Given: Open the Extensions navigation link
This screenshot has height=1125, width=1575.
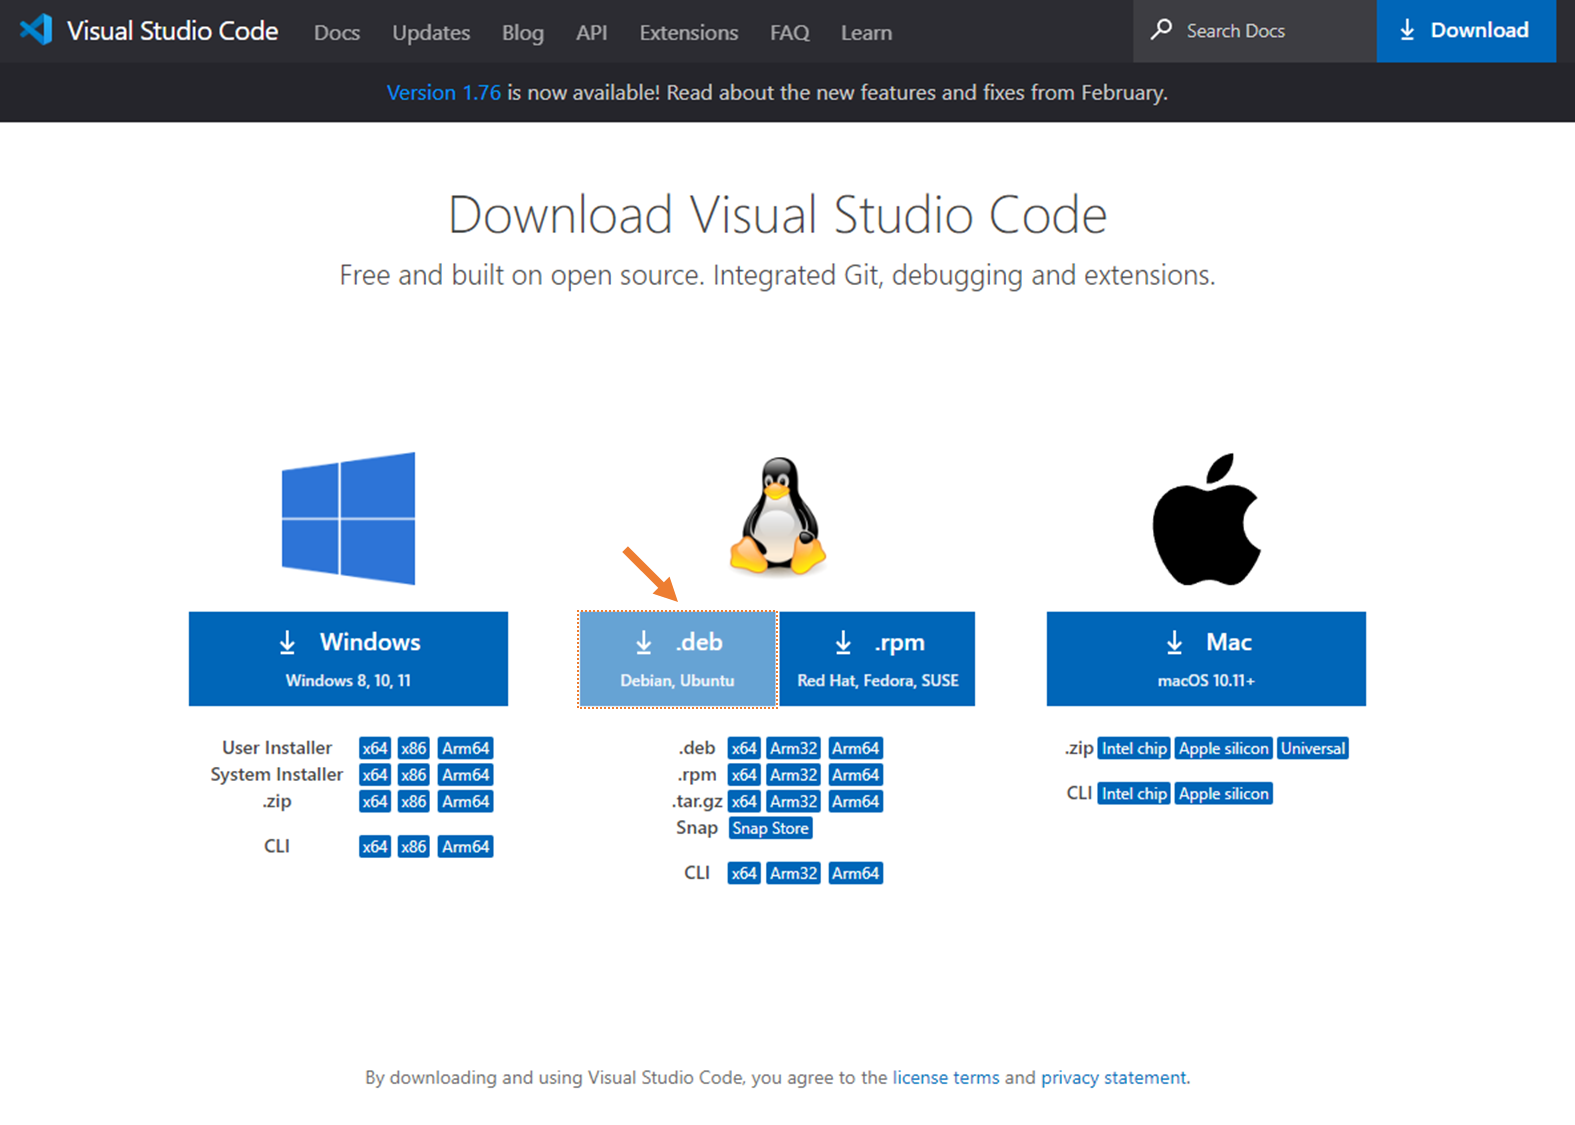Looking at the screenshot, I should (x=689, y=32).
